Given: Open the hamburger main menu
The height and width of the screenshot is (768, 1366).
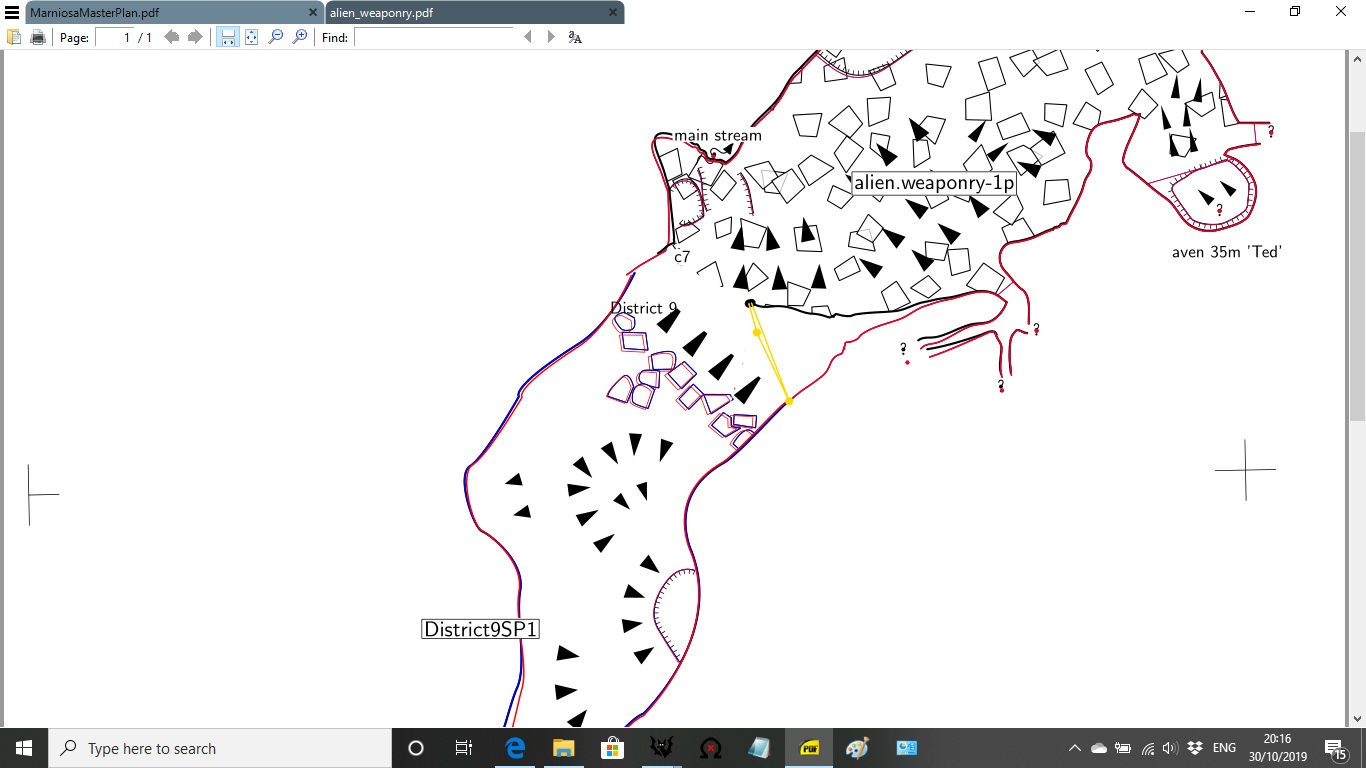Looking at the screenshot, I should pos(12,12).
